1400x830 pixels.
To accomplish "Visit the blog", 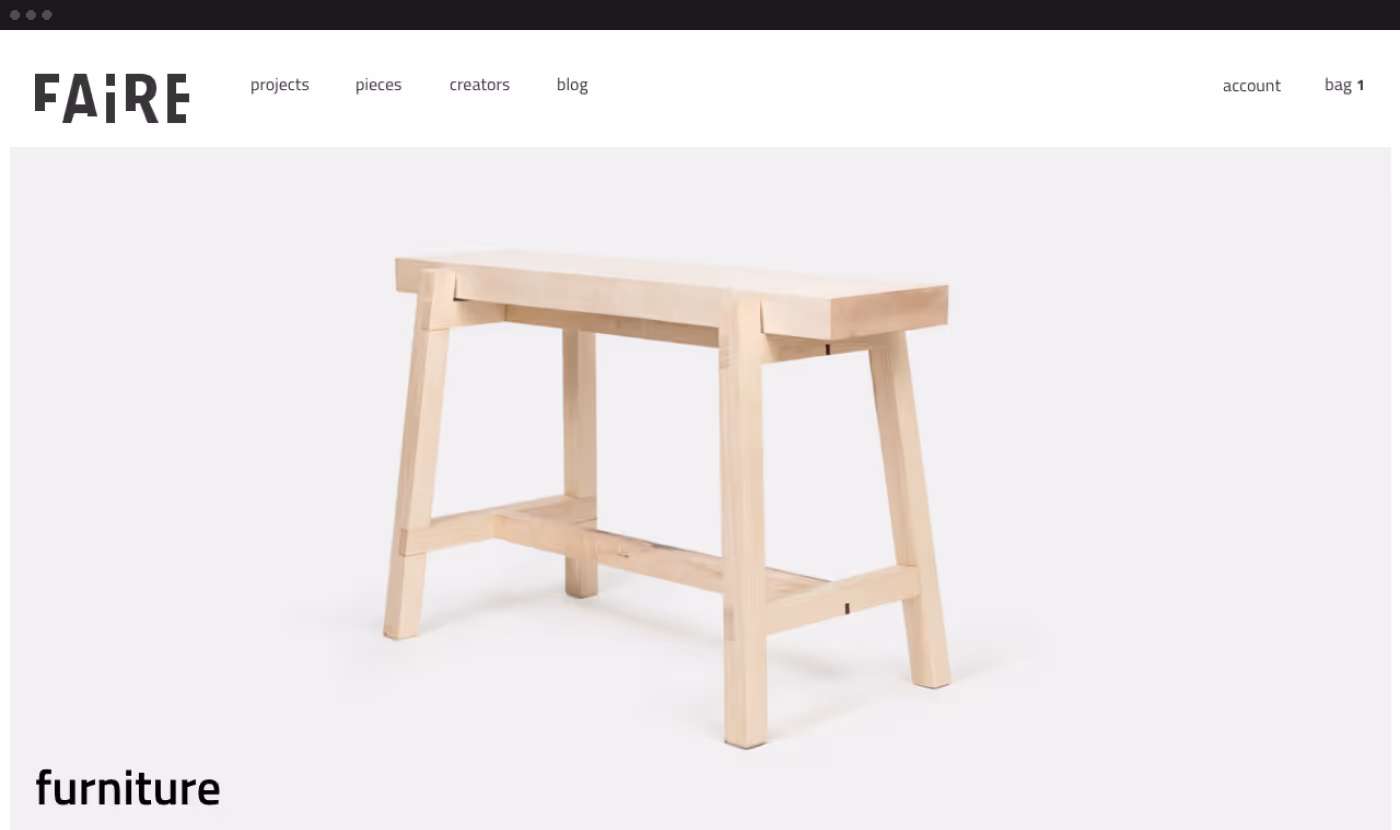I will (x=572, y=85).
